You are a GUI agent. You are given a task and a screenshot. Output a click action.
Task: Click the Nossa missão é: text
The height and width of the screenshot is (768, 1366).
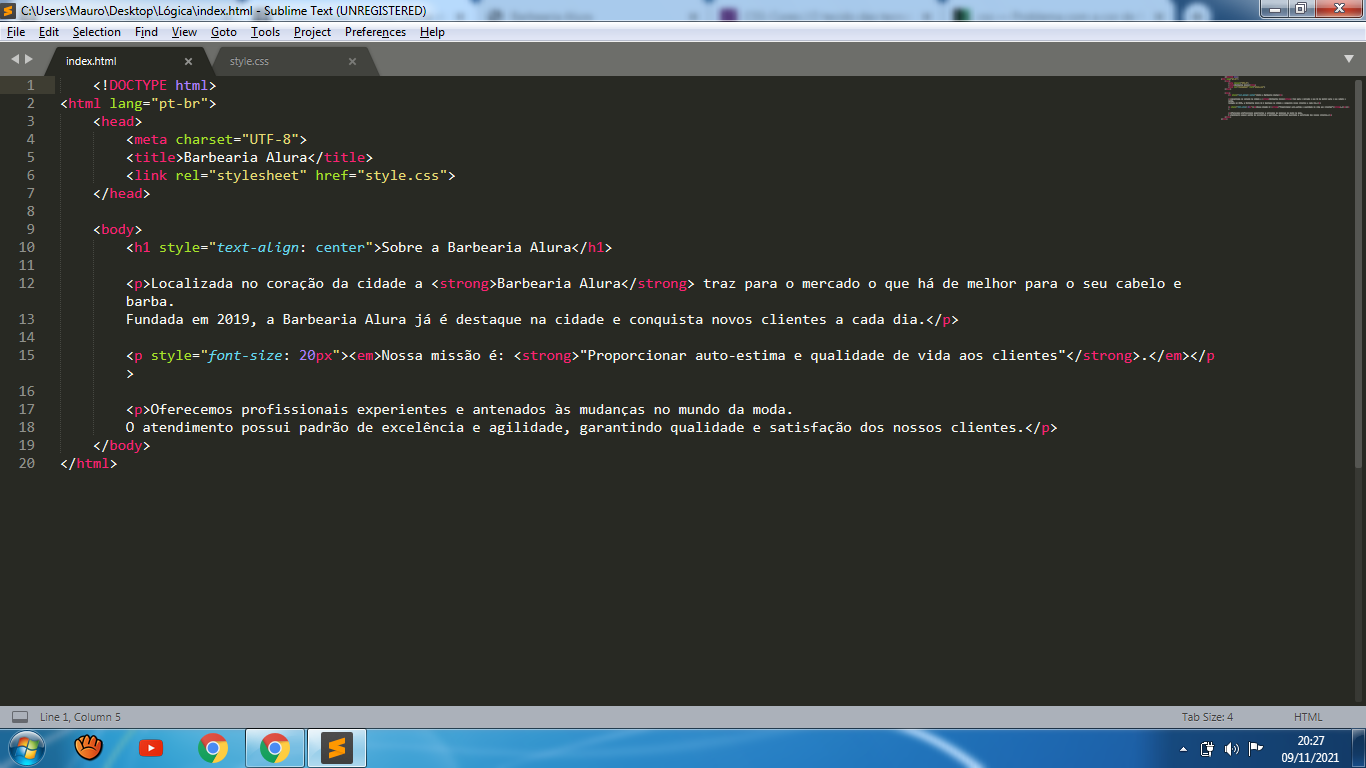click(x=444, y=355)
